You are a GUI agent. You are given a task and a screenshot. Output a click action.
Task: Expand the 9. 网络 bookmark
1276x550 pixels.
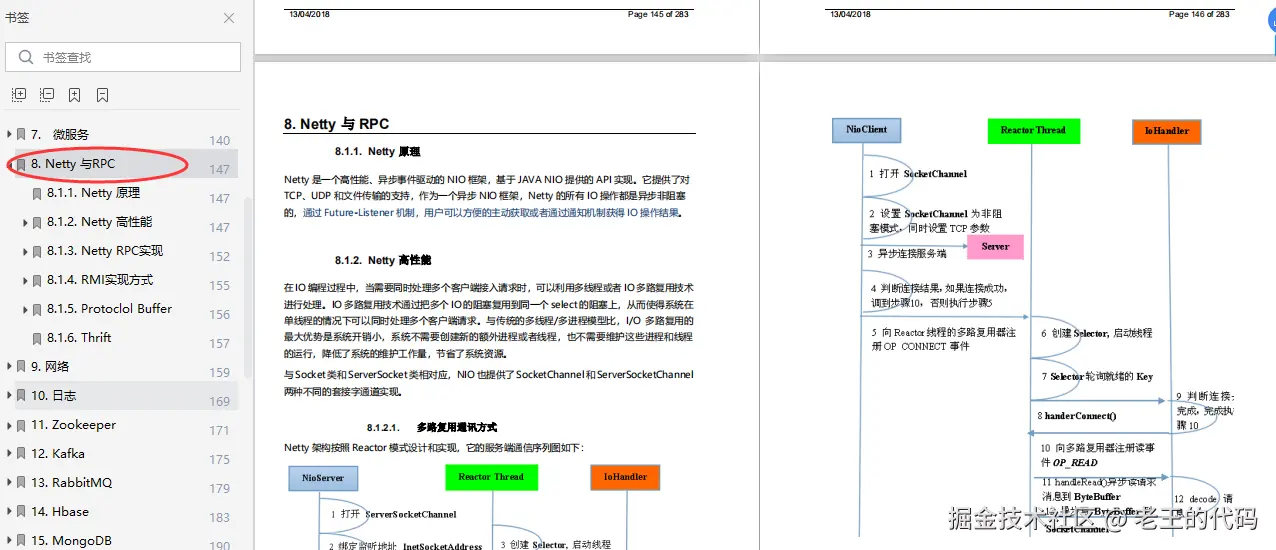pos(9,366)
